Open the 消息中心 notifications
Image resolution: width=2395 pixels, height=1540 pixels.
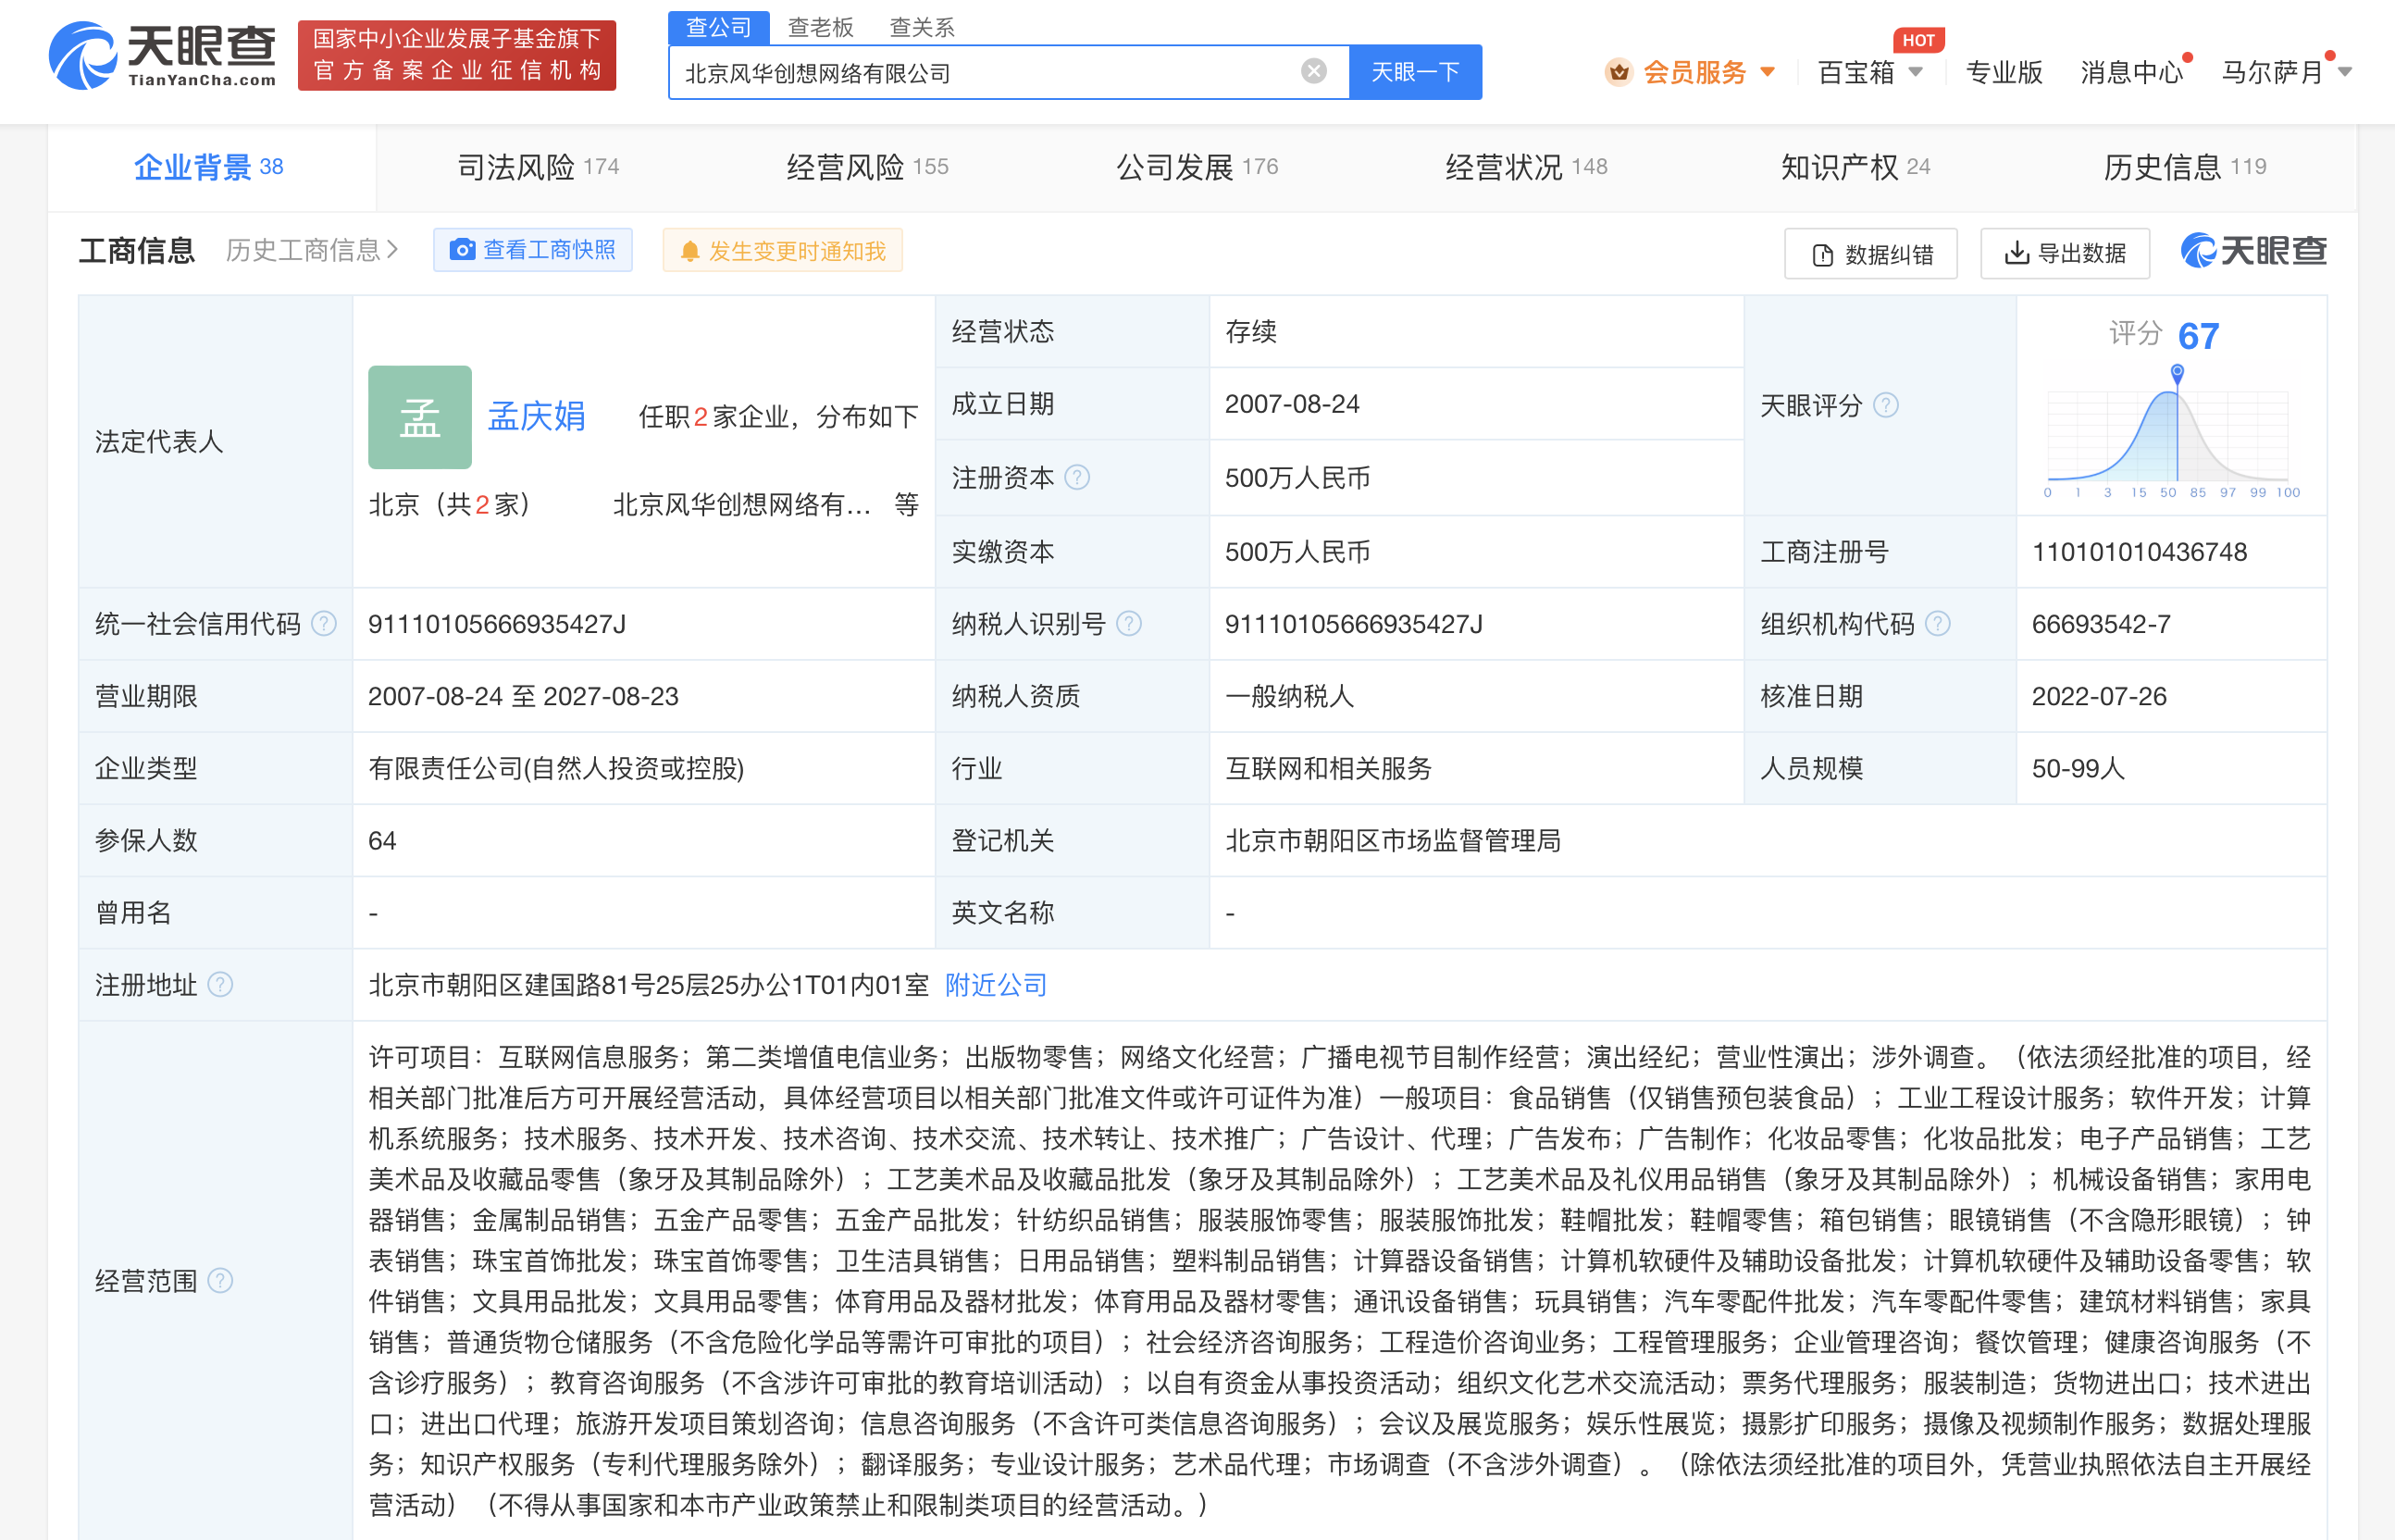point(2131,72)
